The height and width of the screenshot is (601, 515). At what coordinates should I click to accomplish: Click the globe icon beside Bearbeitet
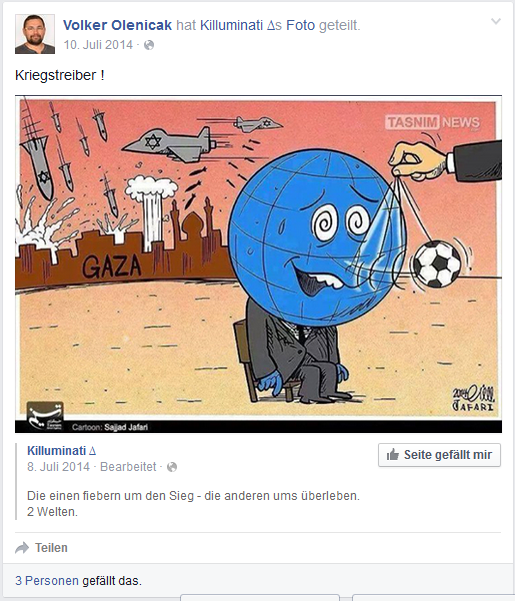tap(172, 467)
